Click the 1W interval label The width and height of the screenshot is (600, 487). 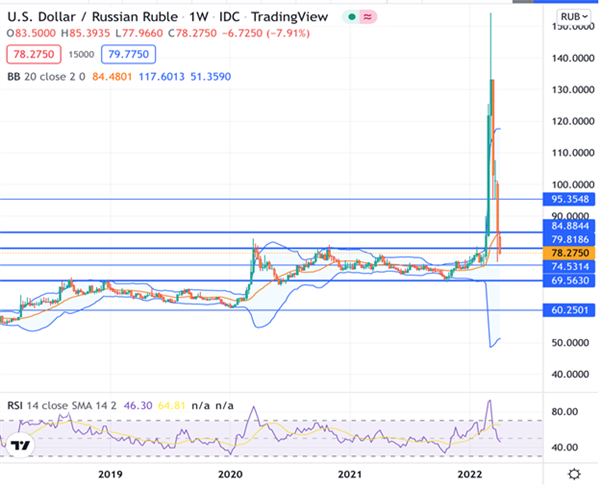pyautogui.click(x=199, y=17)
